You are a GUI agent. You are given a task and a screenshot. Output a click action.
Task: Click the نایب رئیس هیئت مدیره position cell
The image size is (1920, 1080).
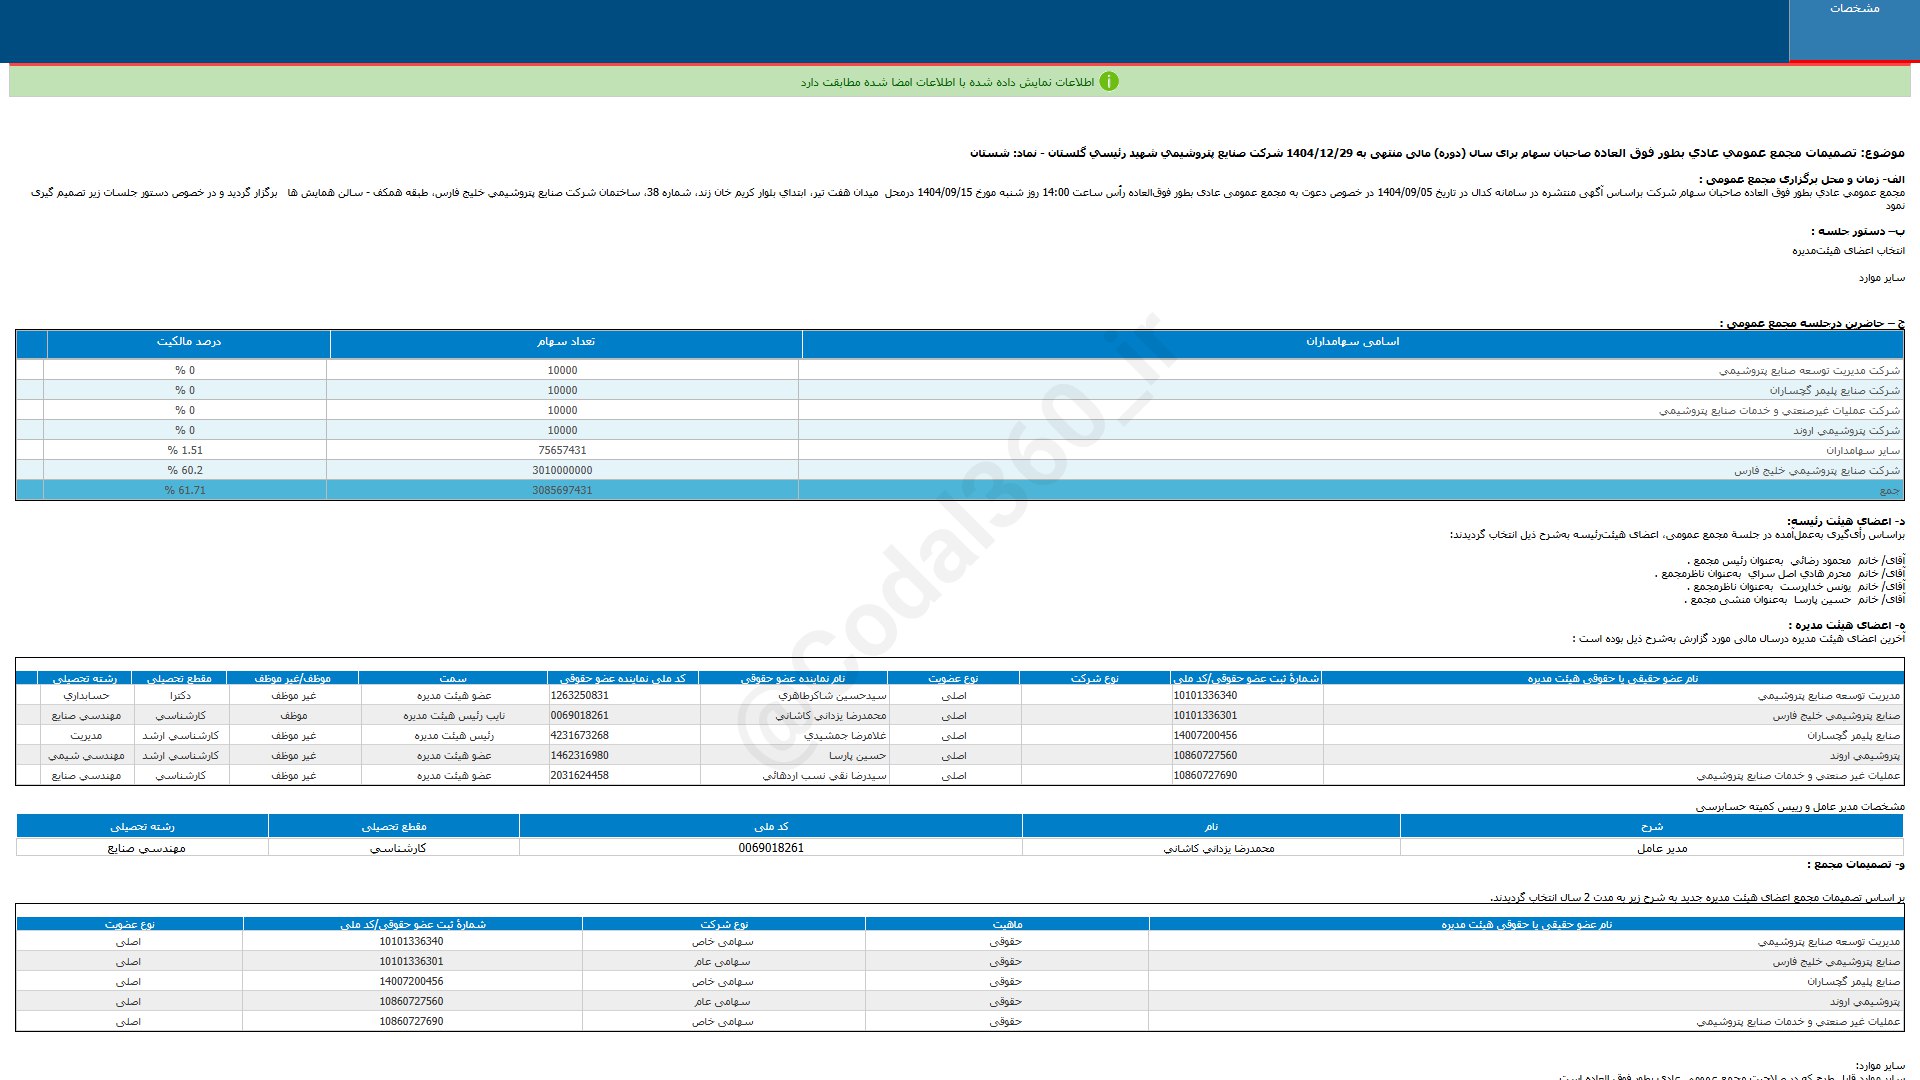point(454,716)
